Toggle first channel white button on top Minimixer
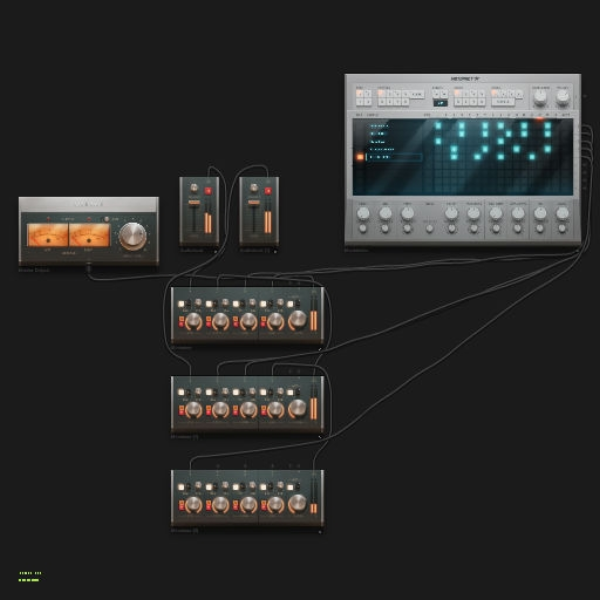Viewport: 600px width, 600px height. [x=181, y=304]
